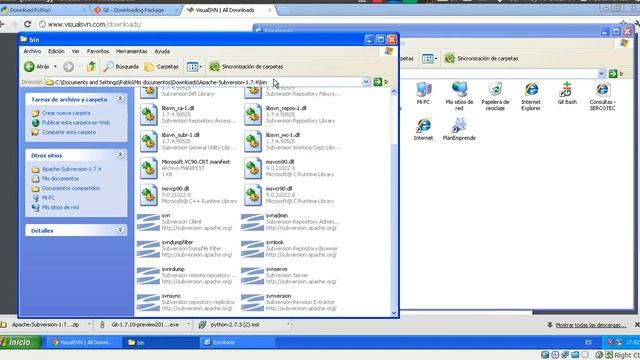Click Crear nueva carpeta link
Screen dimensions: 640x360
point(66,113)
